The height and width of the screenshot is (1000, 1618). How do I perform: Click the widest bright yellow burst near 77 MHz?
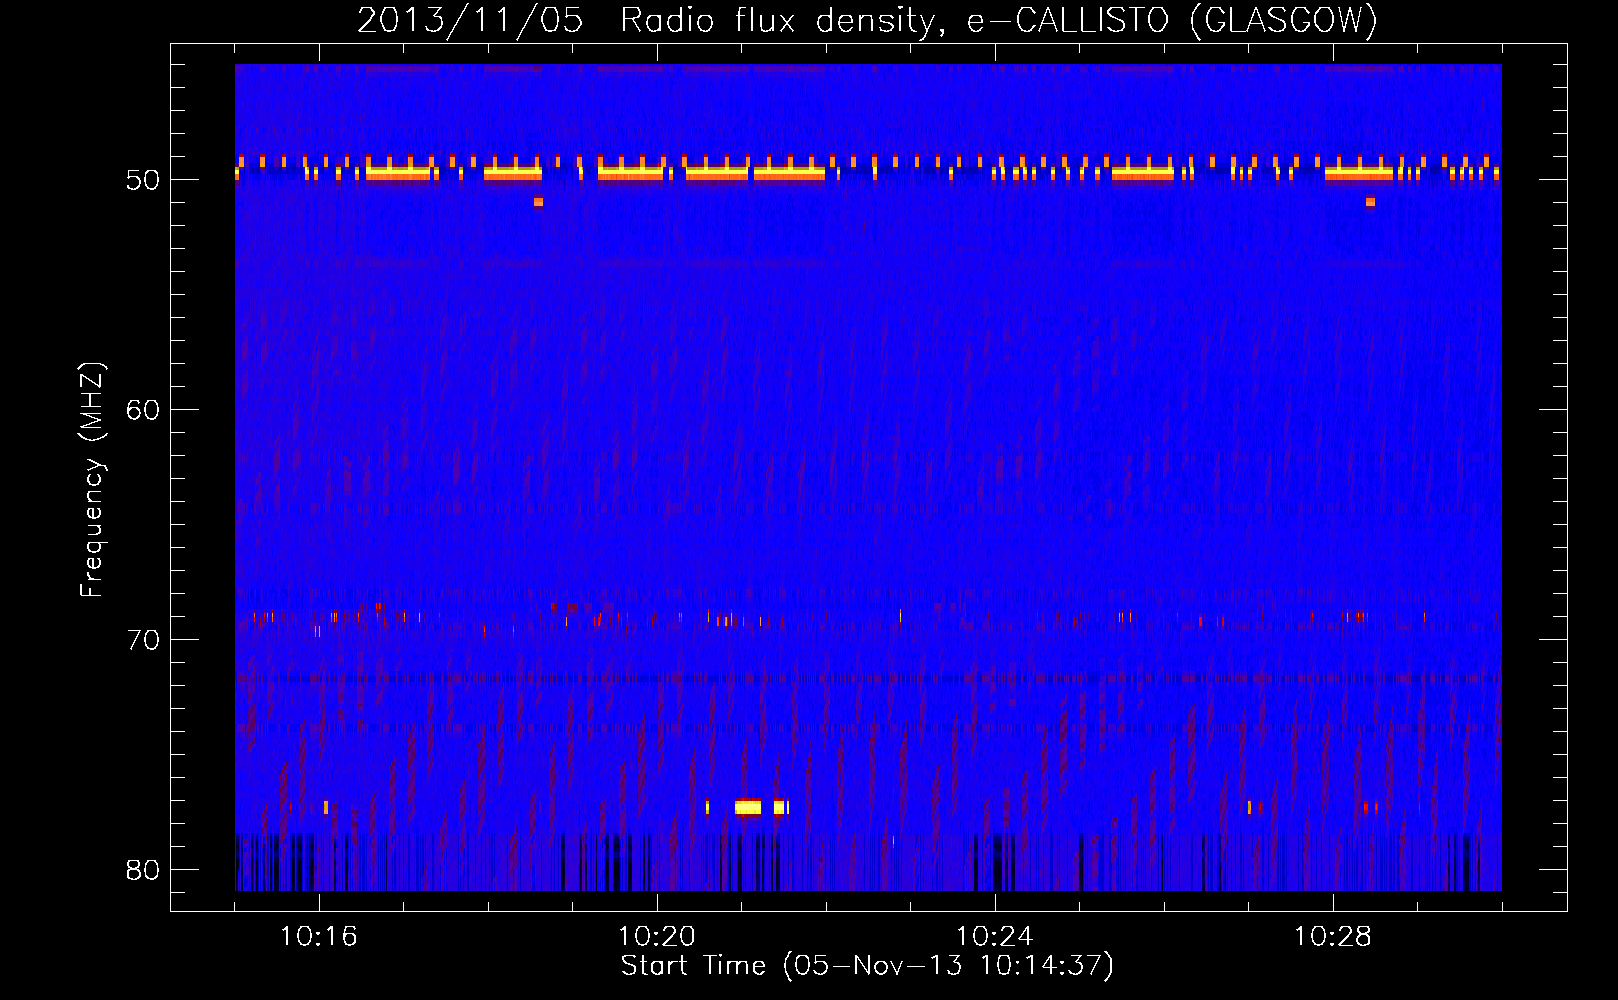coord(748,807)
